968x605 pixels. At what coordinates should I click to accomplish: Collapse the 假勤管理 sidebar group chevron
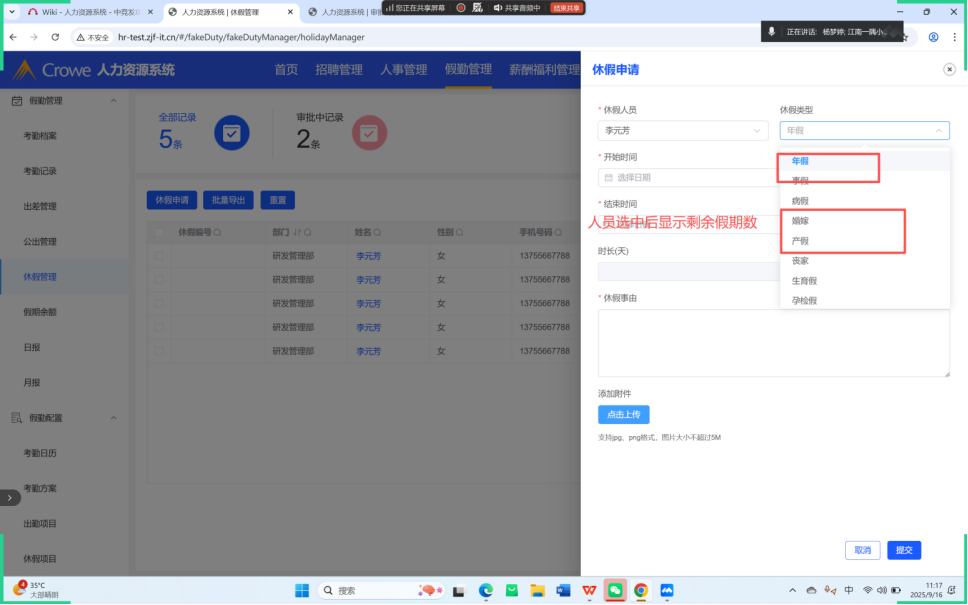pyautogui.click(x=114, y=101)
